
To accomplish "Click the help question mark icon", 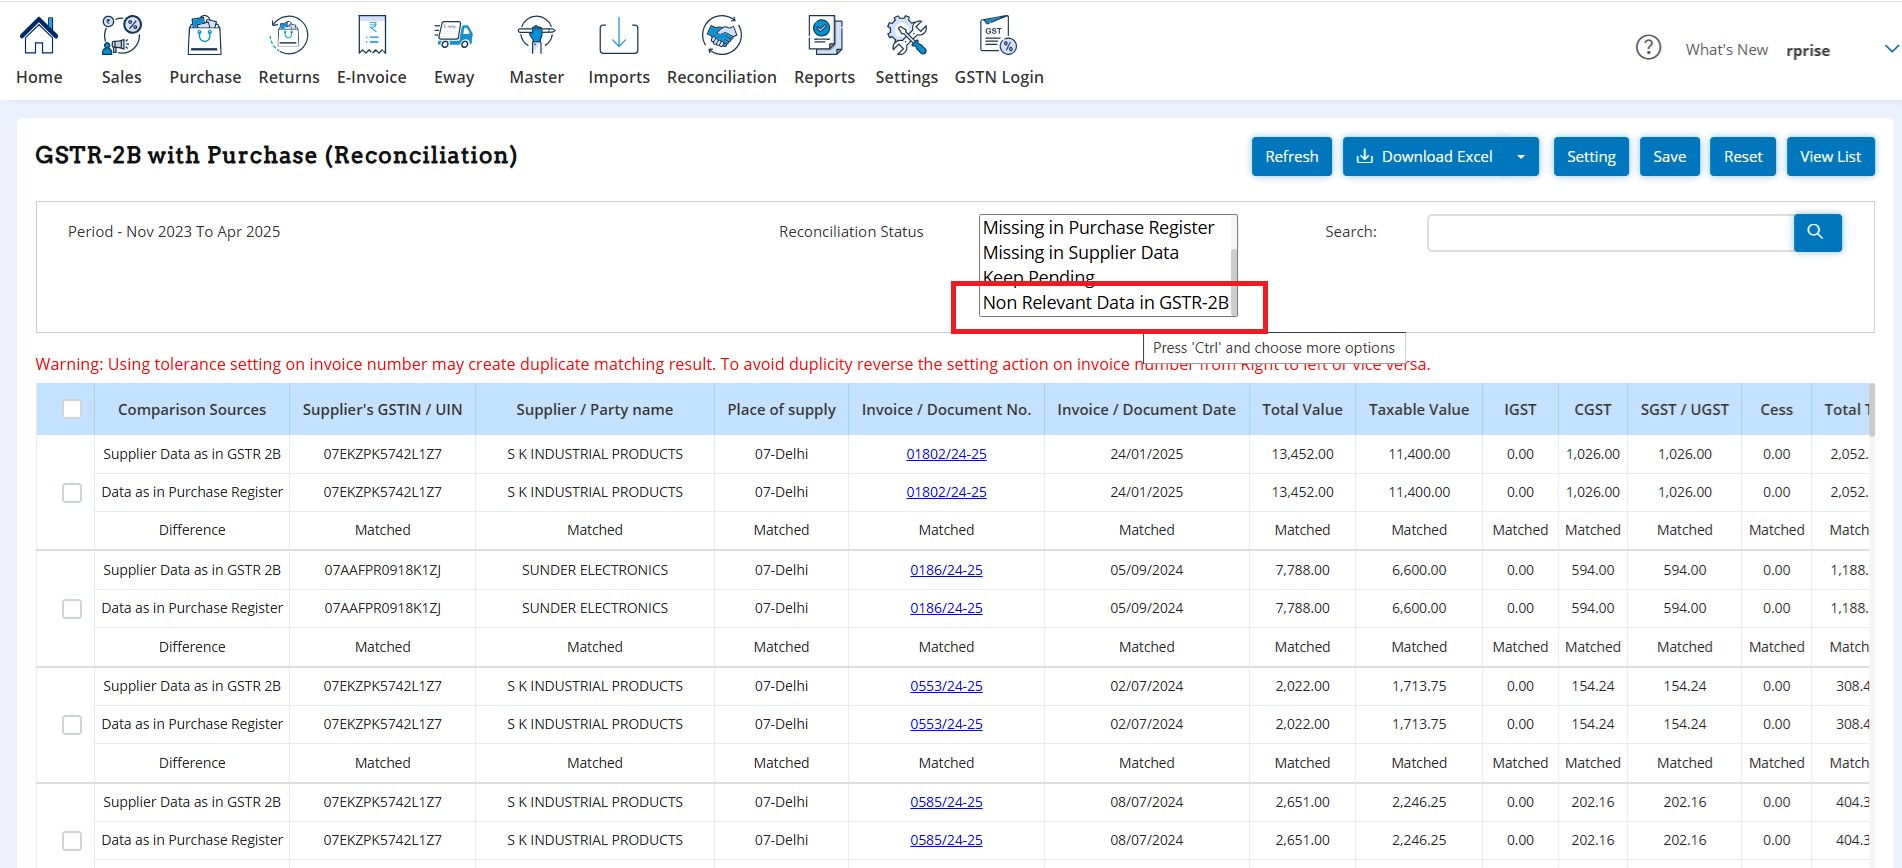I will click(x=1648, y=47).
